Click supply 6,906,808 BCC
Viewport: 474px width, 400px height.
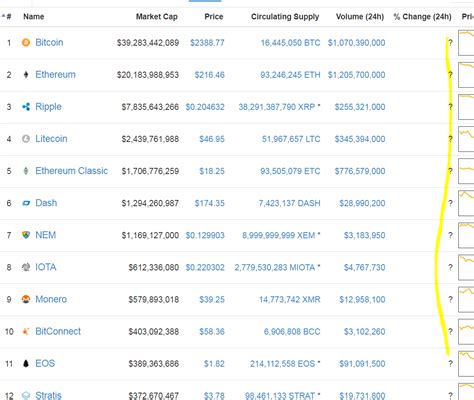click(292, 332)
